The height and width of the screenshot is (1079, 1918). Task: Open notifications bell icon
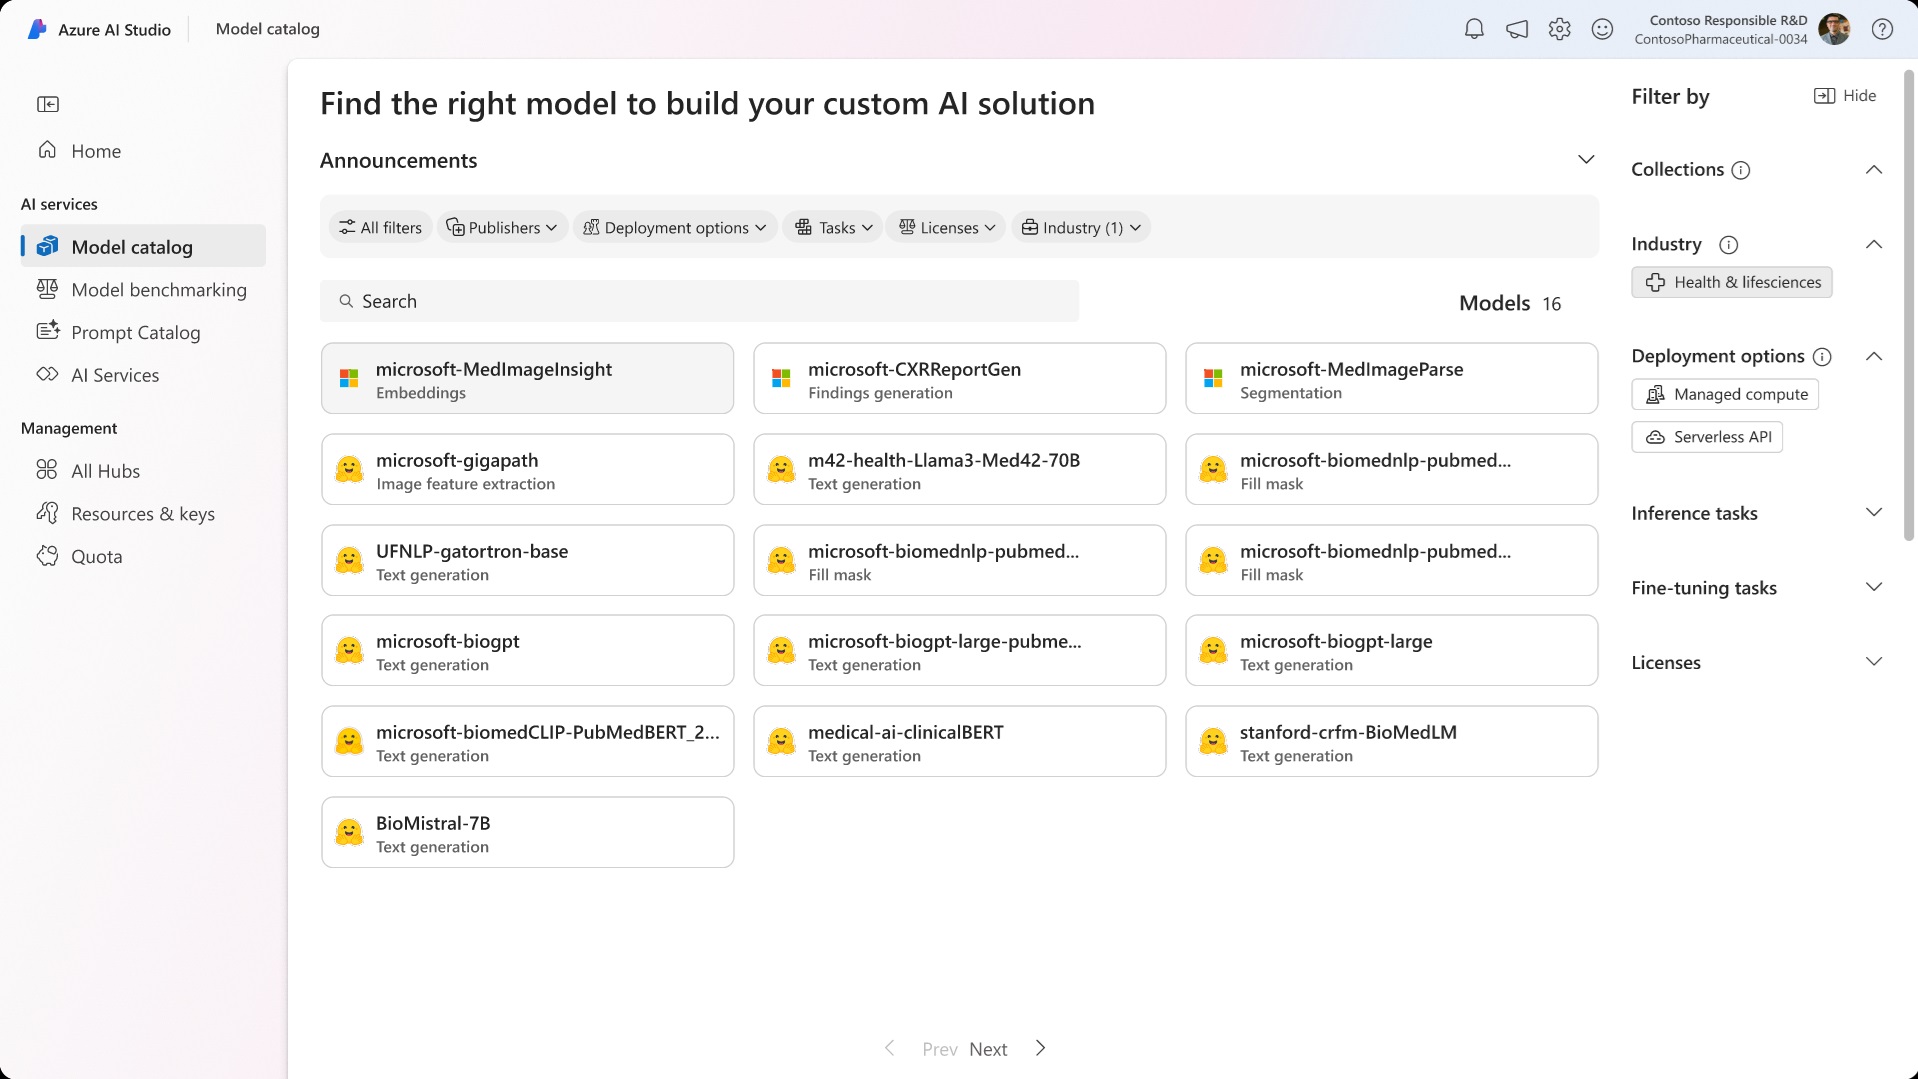(x=1472, y=29)
